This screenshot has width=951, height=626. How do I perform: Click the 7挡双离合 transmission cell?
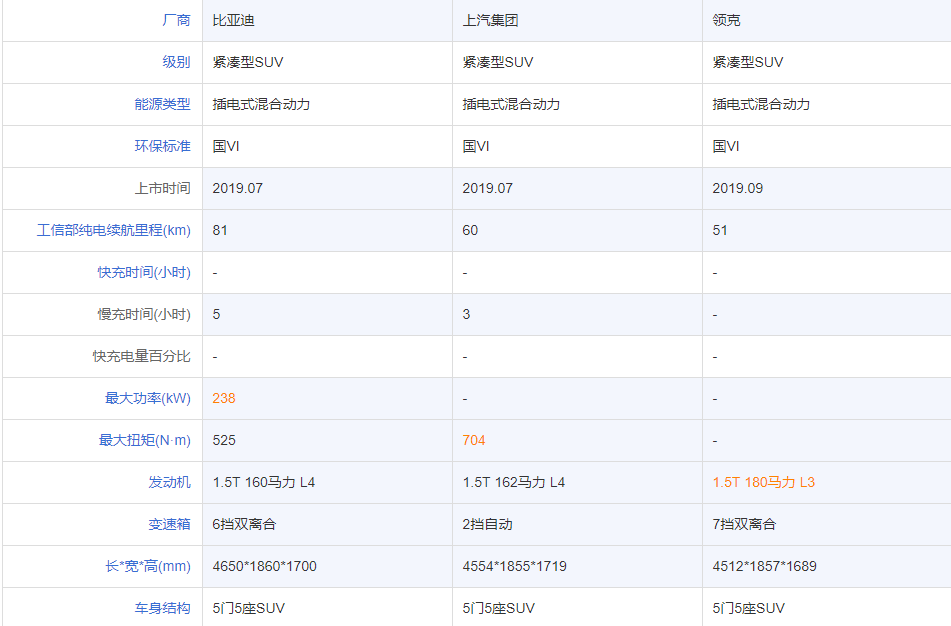pyautogui.click(x=827, y=524)
